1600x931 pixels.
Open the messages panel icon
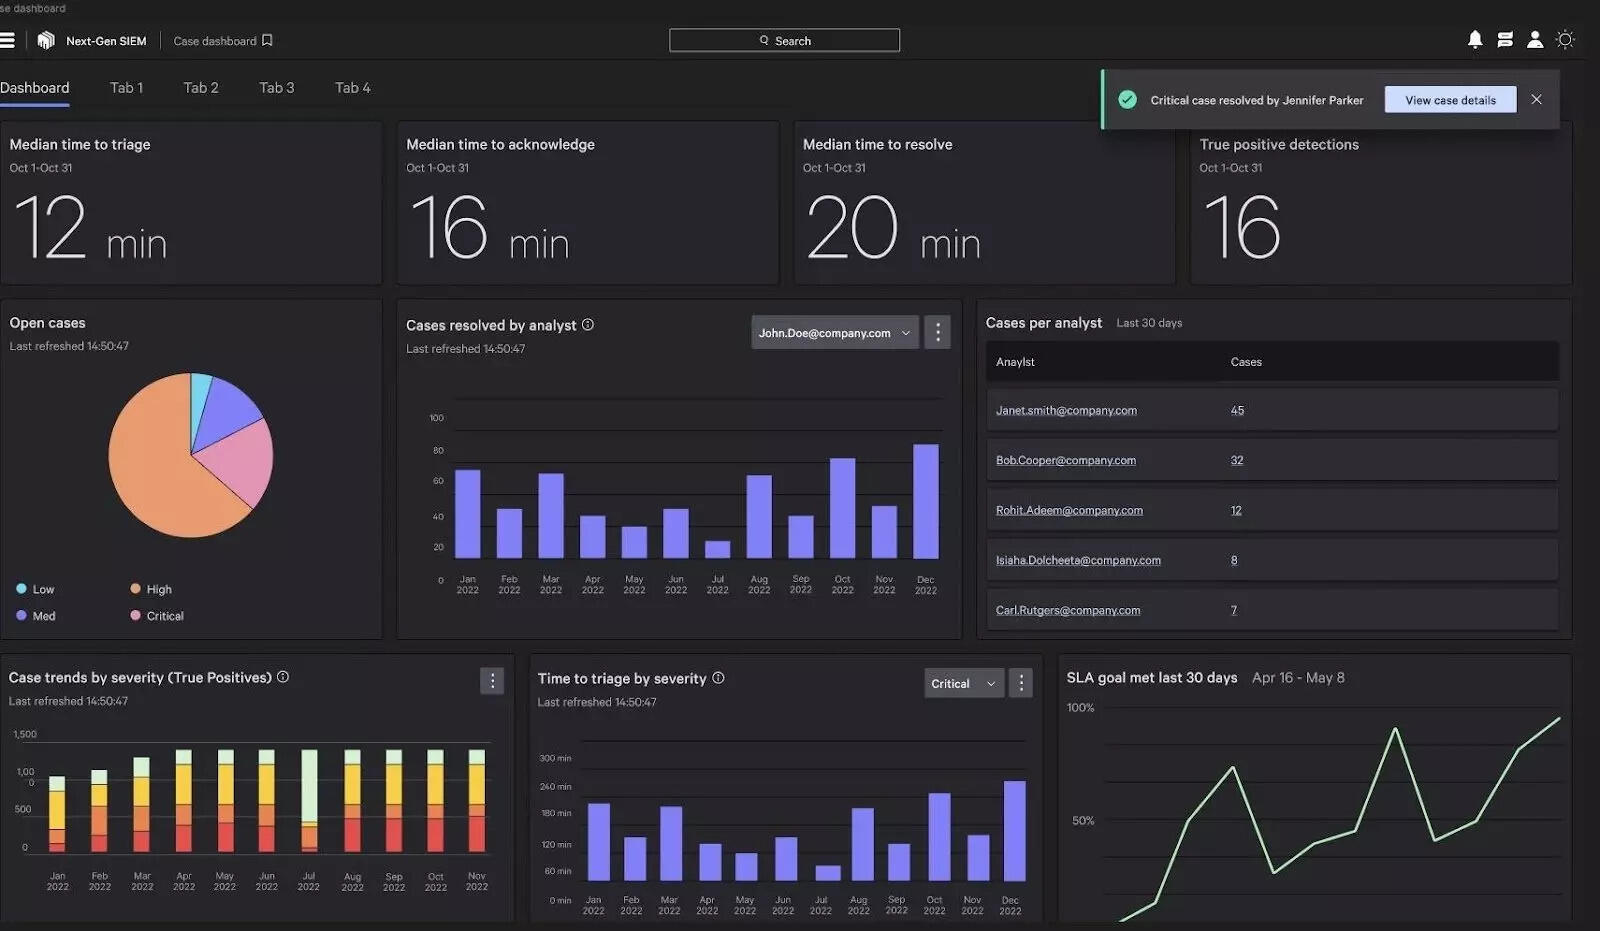tap(1505, 40)
